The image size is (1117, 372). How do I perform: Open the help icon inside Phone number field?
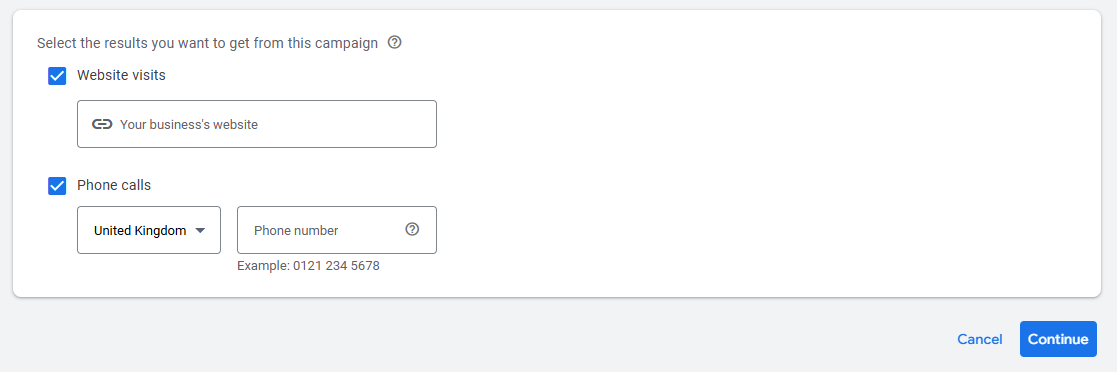(412, 229)
